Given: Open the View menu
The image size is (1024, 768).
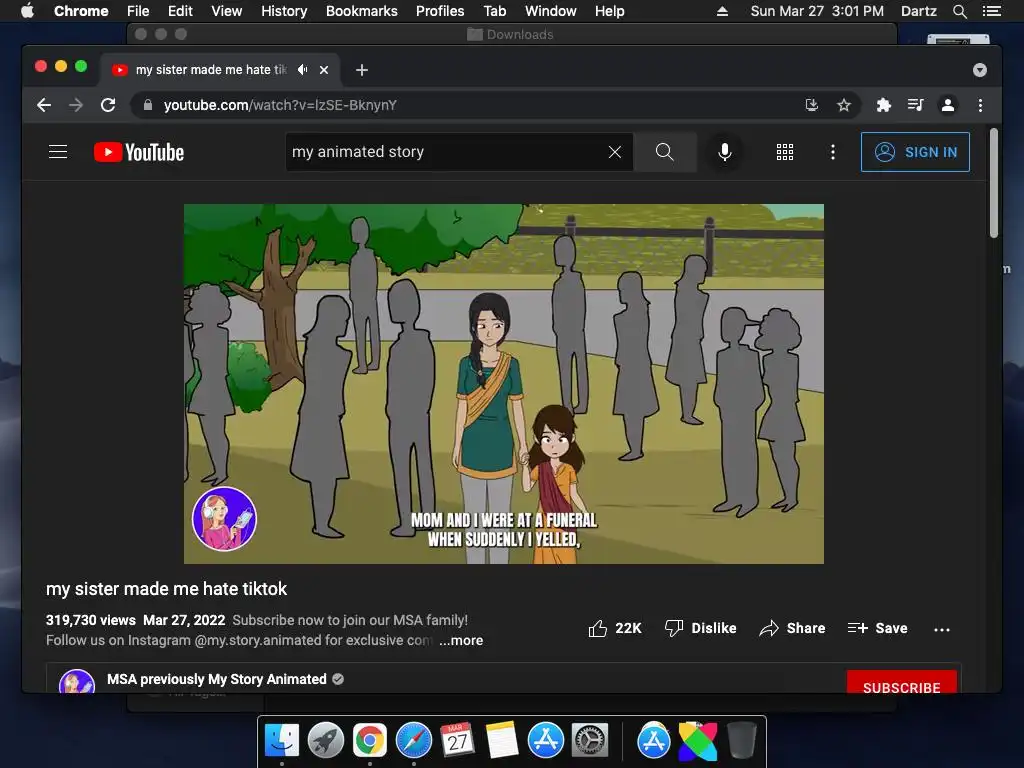Looking at the screenshot, I should click(x=227, y=11).
